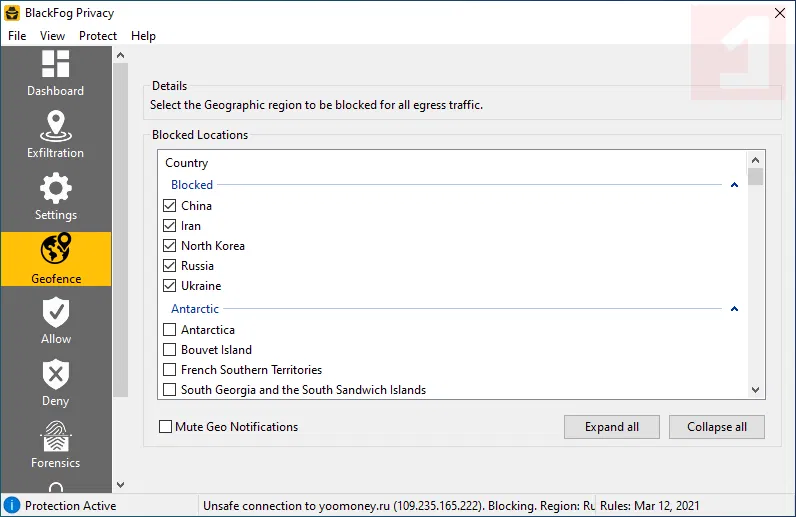
Task: Check the Antarctica checkbox
Action: [x=169, y=330]
